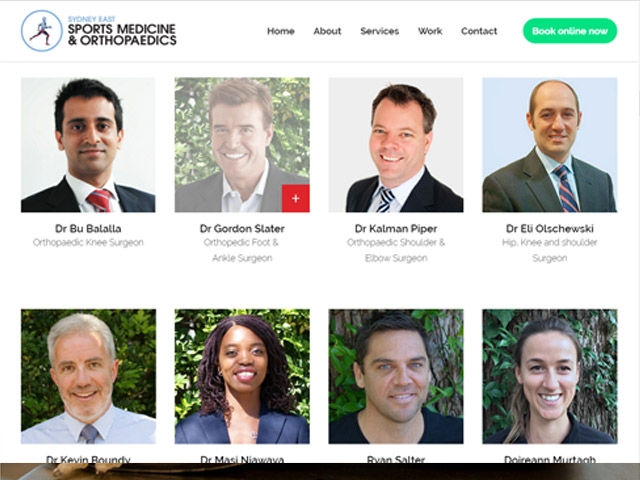Go to the Services menu
The image size is (640, 480).
pos(380,31)
